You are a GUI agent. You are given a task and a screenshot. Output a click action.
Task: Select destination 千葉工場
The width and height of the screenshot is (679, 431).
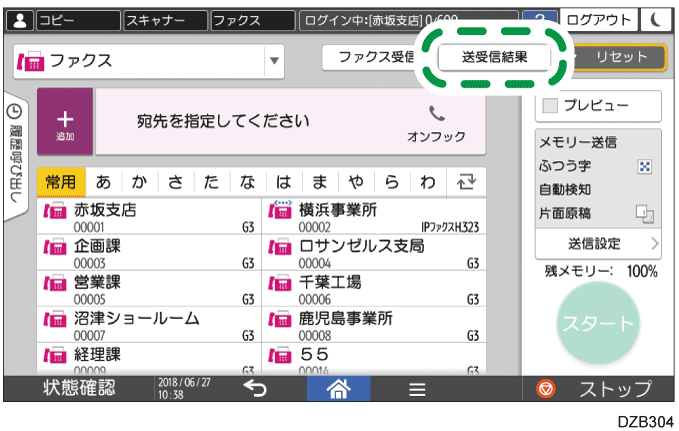[374, 289]
